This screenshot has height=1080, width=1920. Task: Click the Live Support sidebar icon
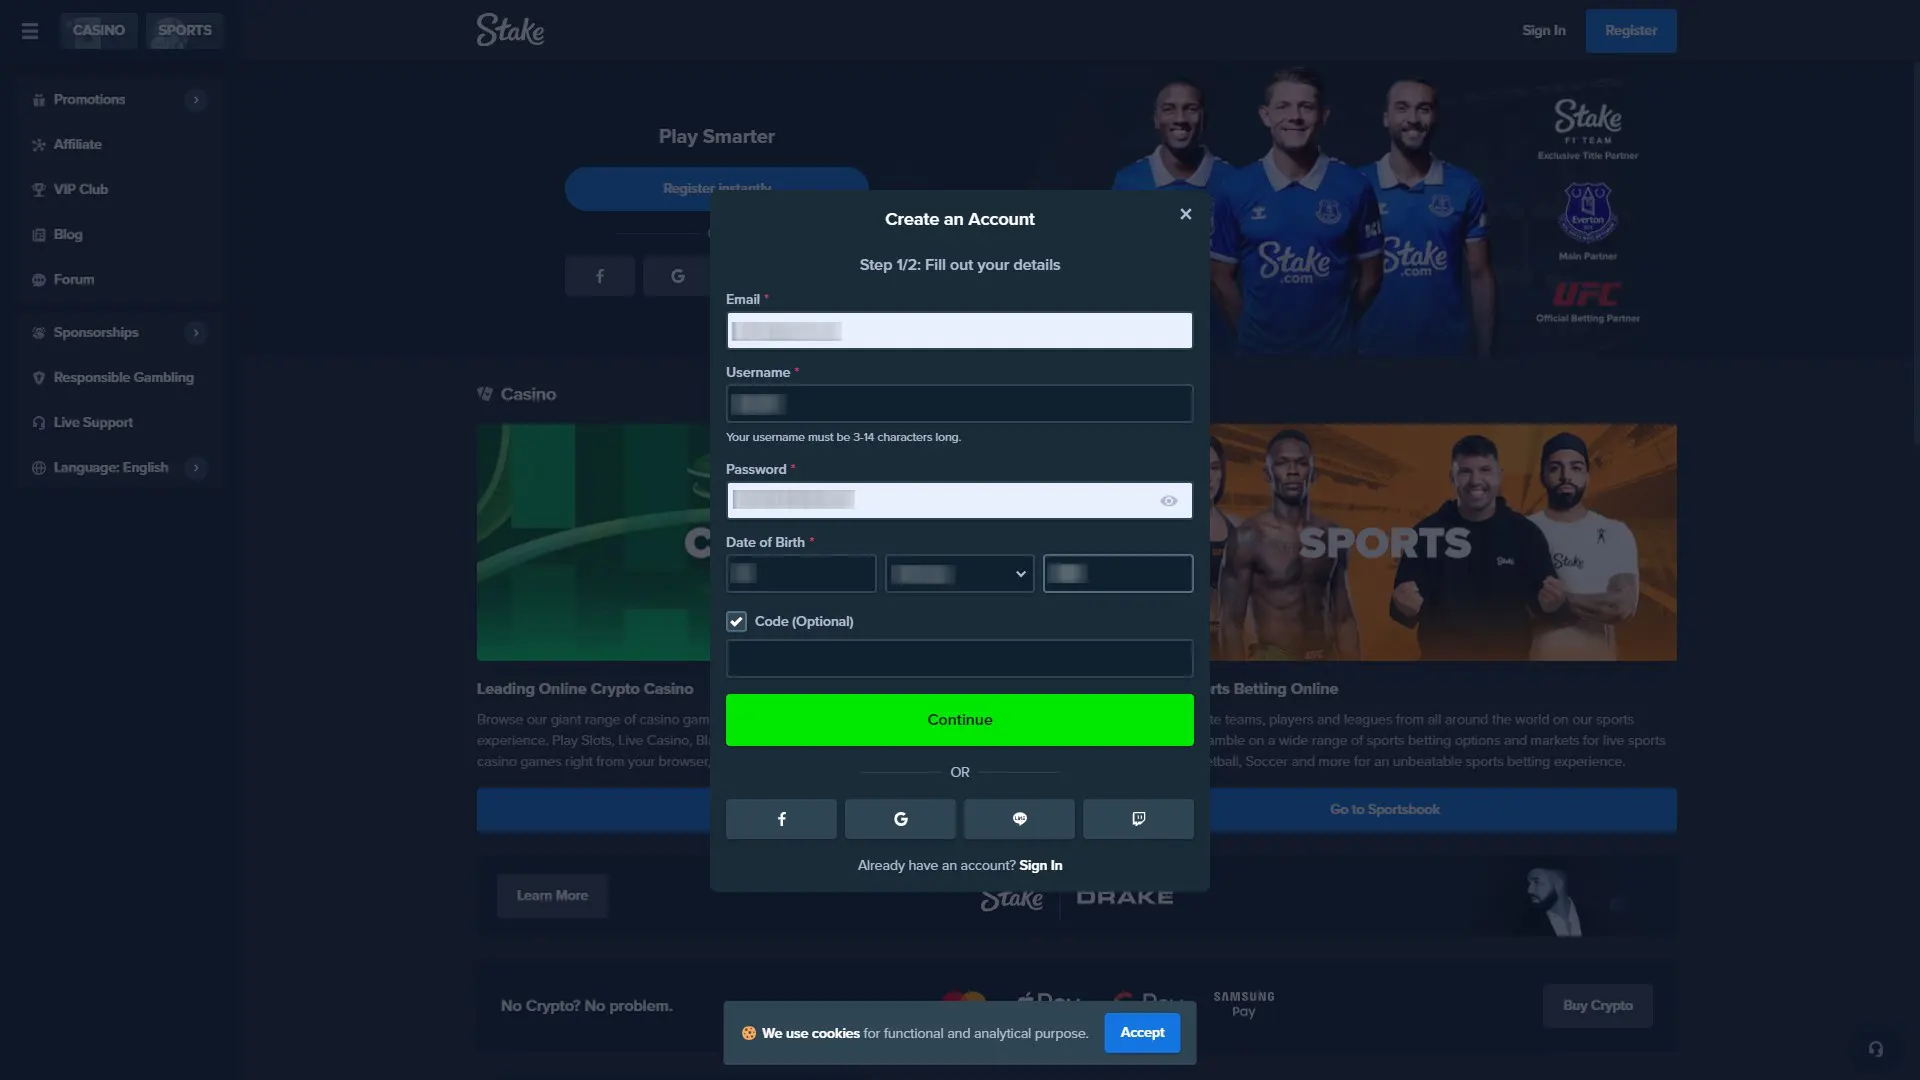click(x=38, y=422)
